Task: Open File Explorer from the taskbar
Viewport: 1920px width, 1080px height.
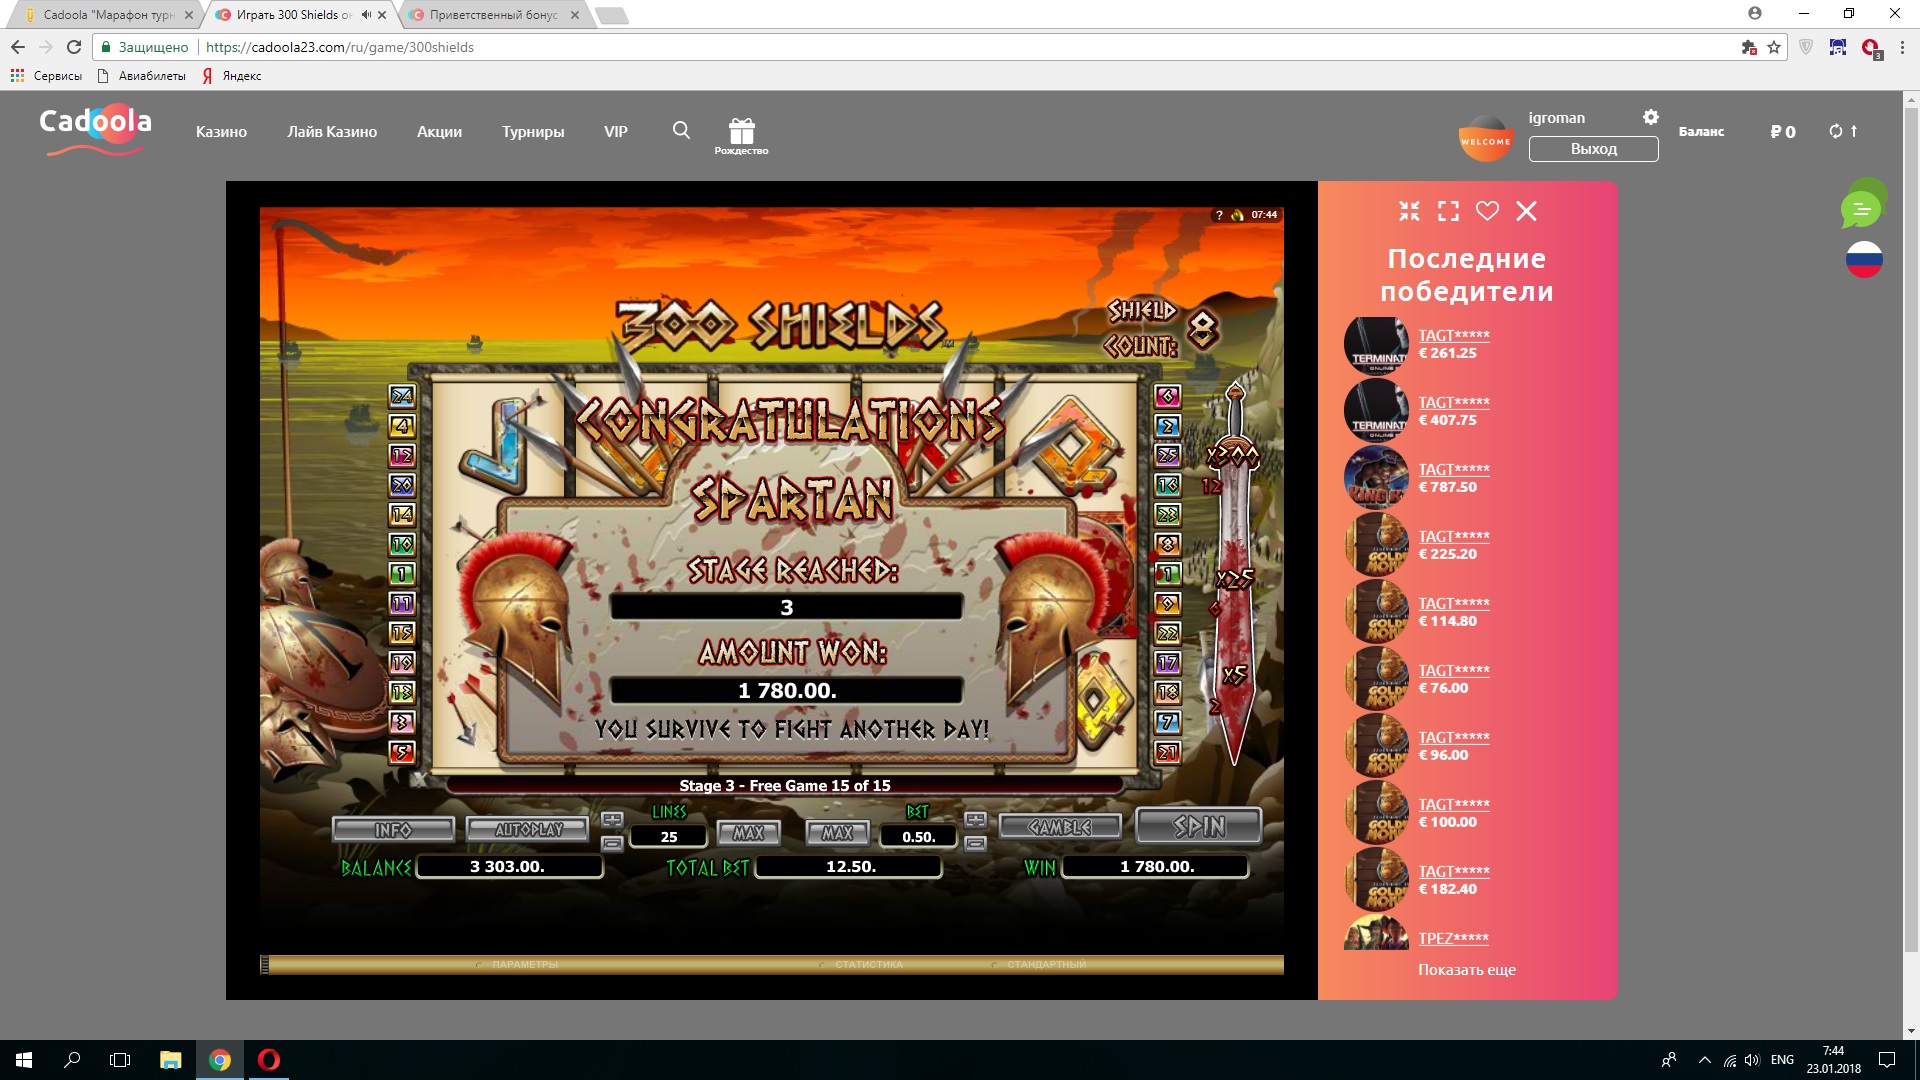Action: pyautogui.click(x=171, y=1060)
